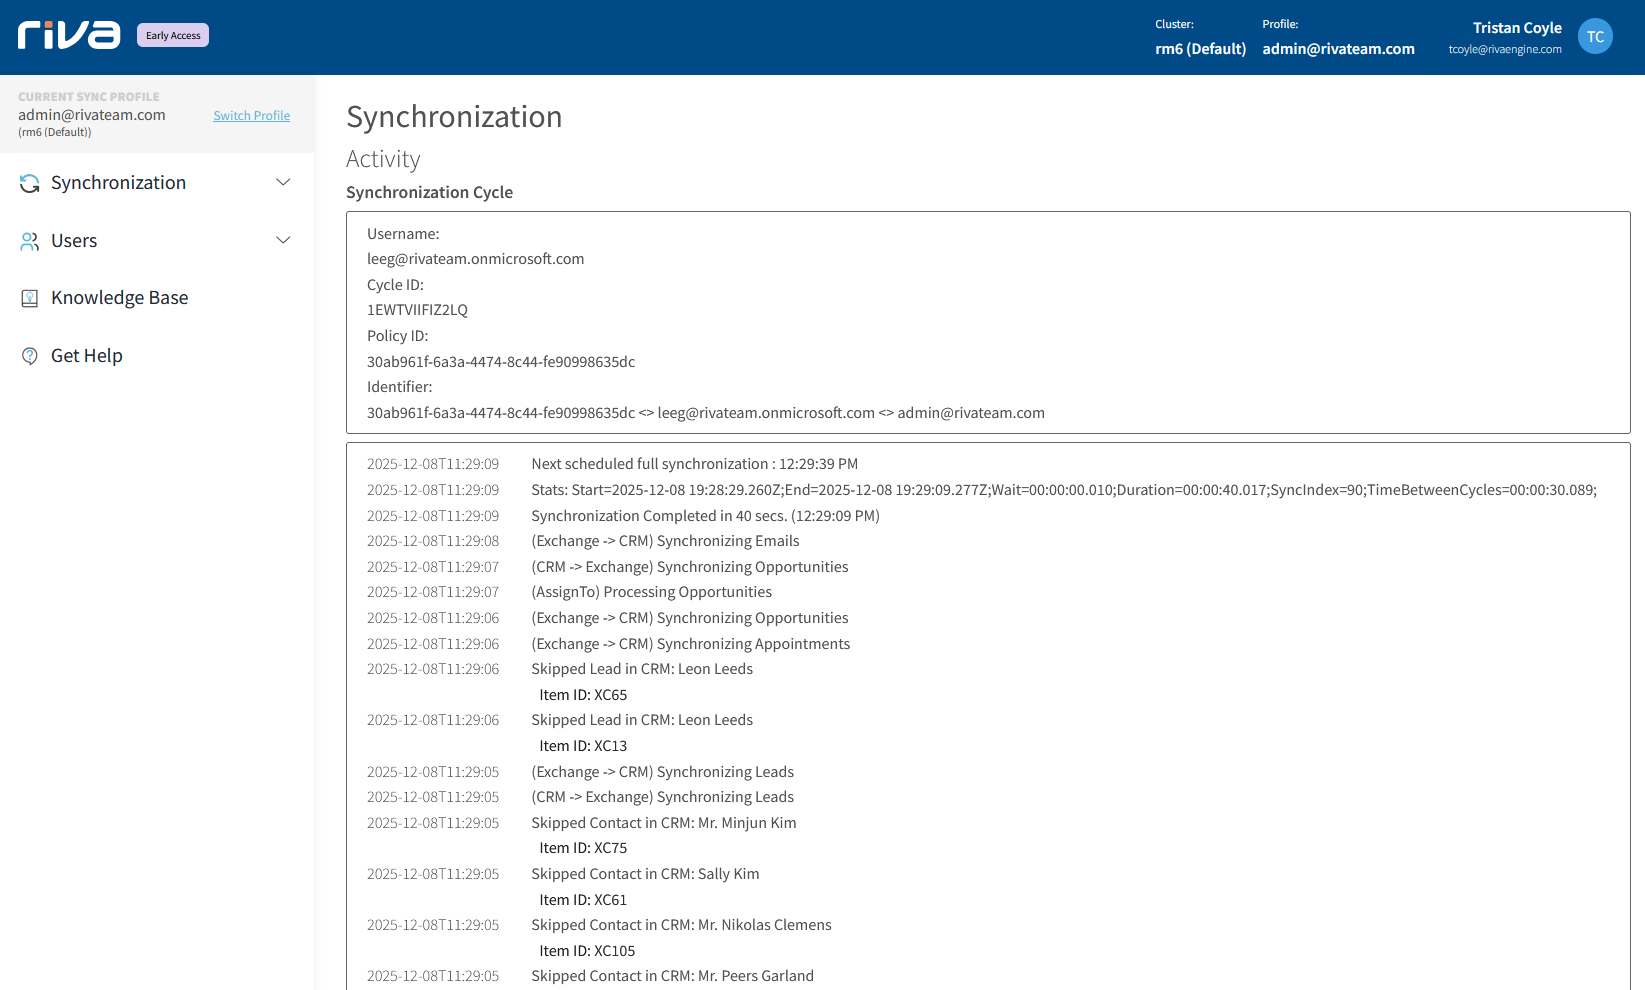Open the TC user avatar
The width and height of the screenshot is (1645, 990).
point(1595,37)
